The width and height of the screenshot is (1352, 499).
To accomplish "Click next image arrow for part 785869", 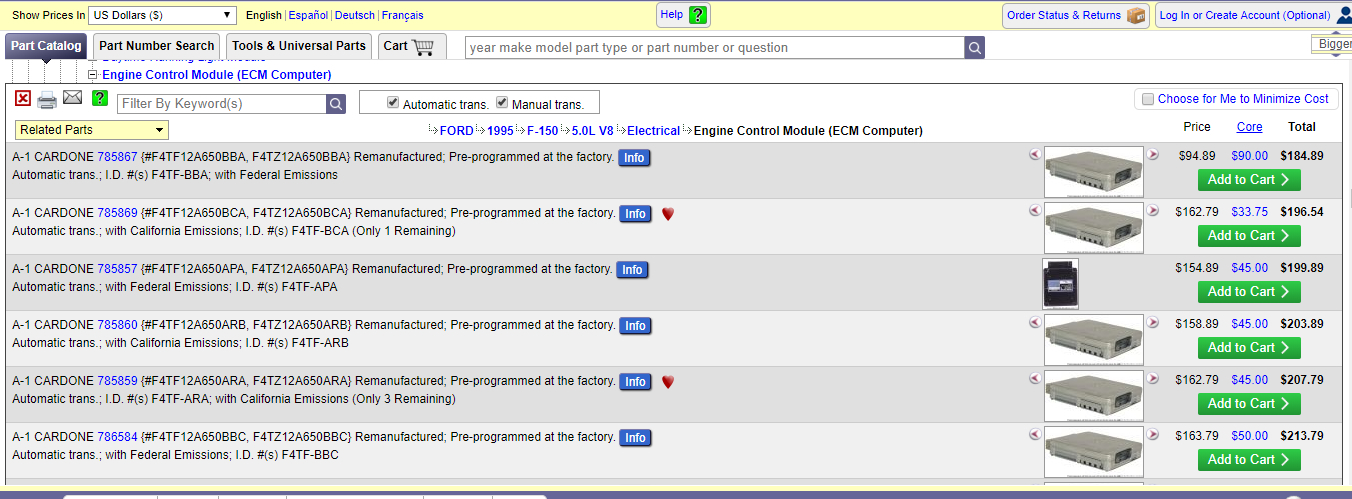I will 1153,211.
